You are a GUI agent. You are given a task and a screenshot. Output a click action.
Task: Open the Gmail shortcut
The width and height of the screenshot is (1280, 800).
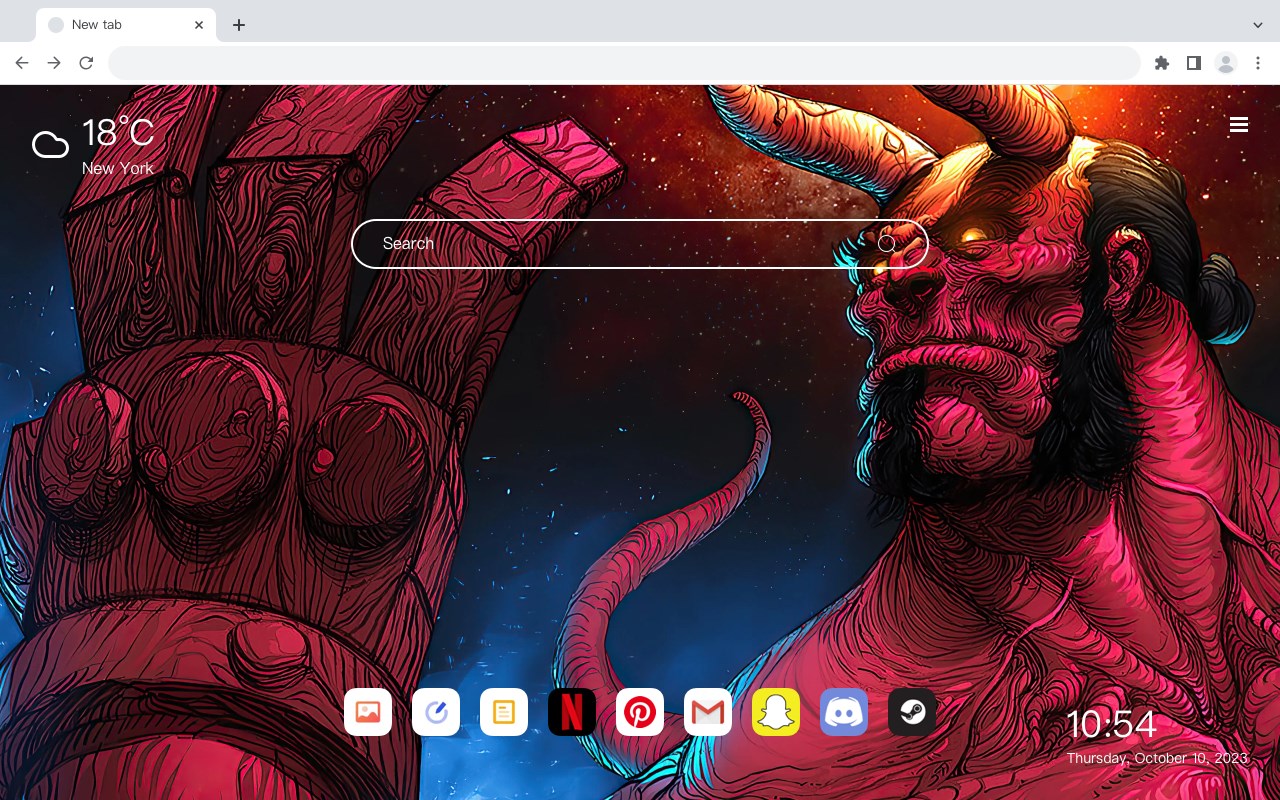[708, 712]
